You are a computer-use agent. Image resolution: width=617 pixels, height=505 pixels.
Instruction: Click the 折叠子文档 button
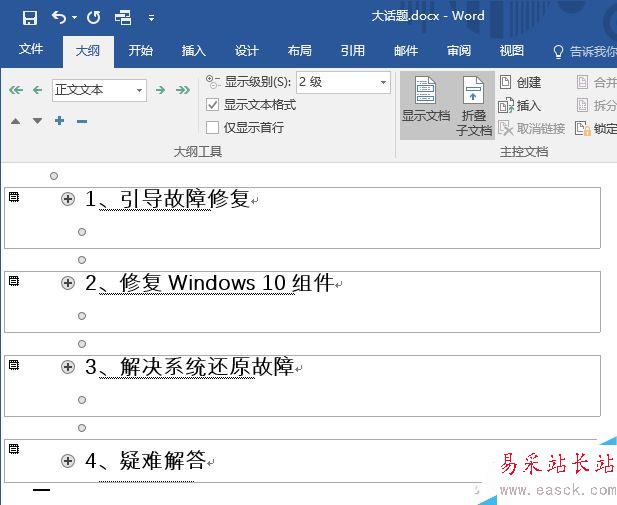coord(474,106)
